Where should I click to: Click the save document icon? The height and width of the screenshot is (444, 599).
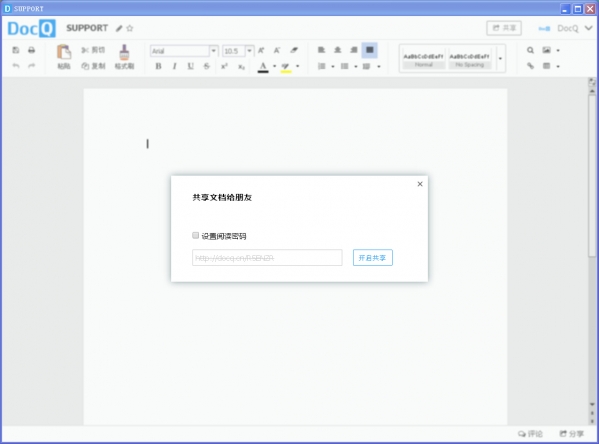16,50
